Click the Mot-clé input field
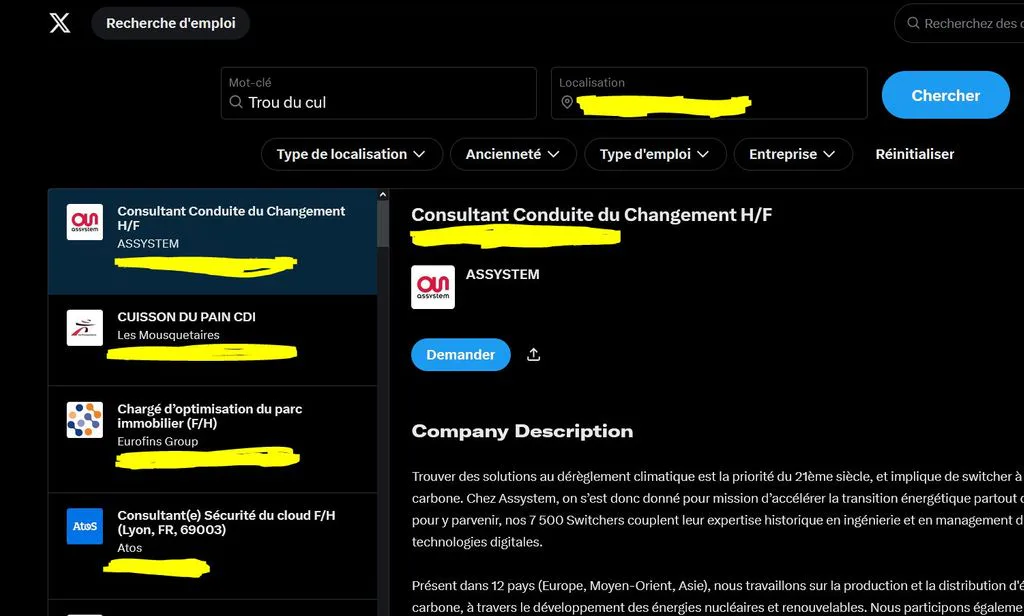1024x616 pixels. [x=379, y=93]
